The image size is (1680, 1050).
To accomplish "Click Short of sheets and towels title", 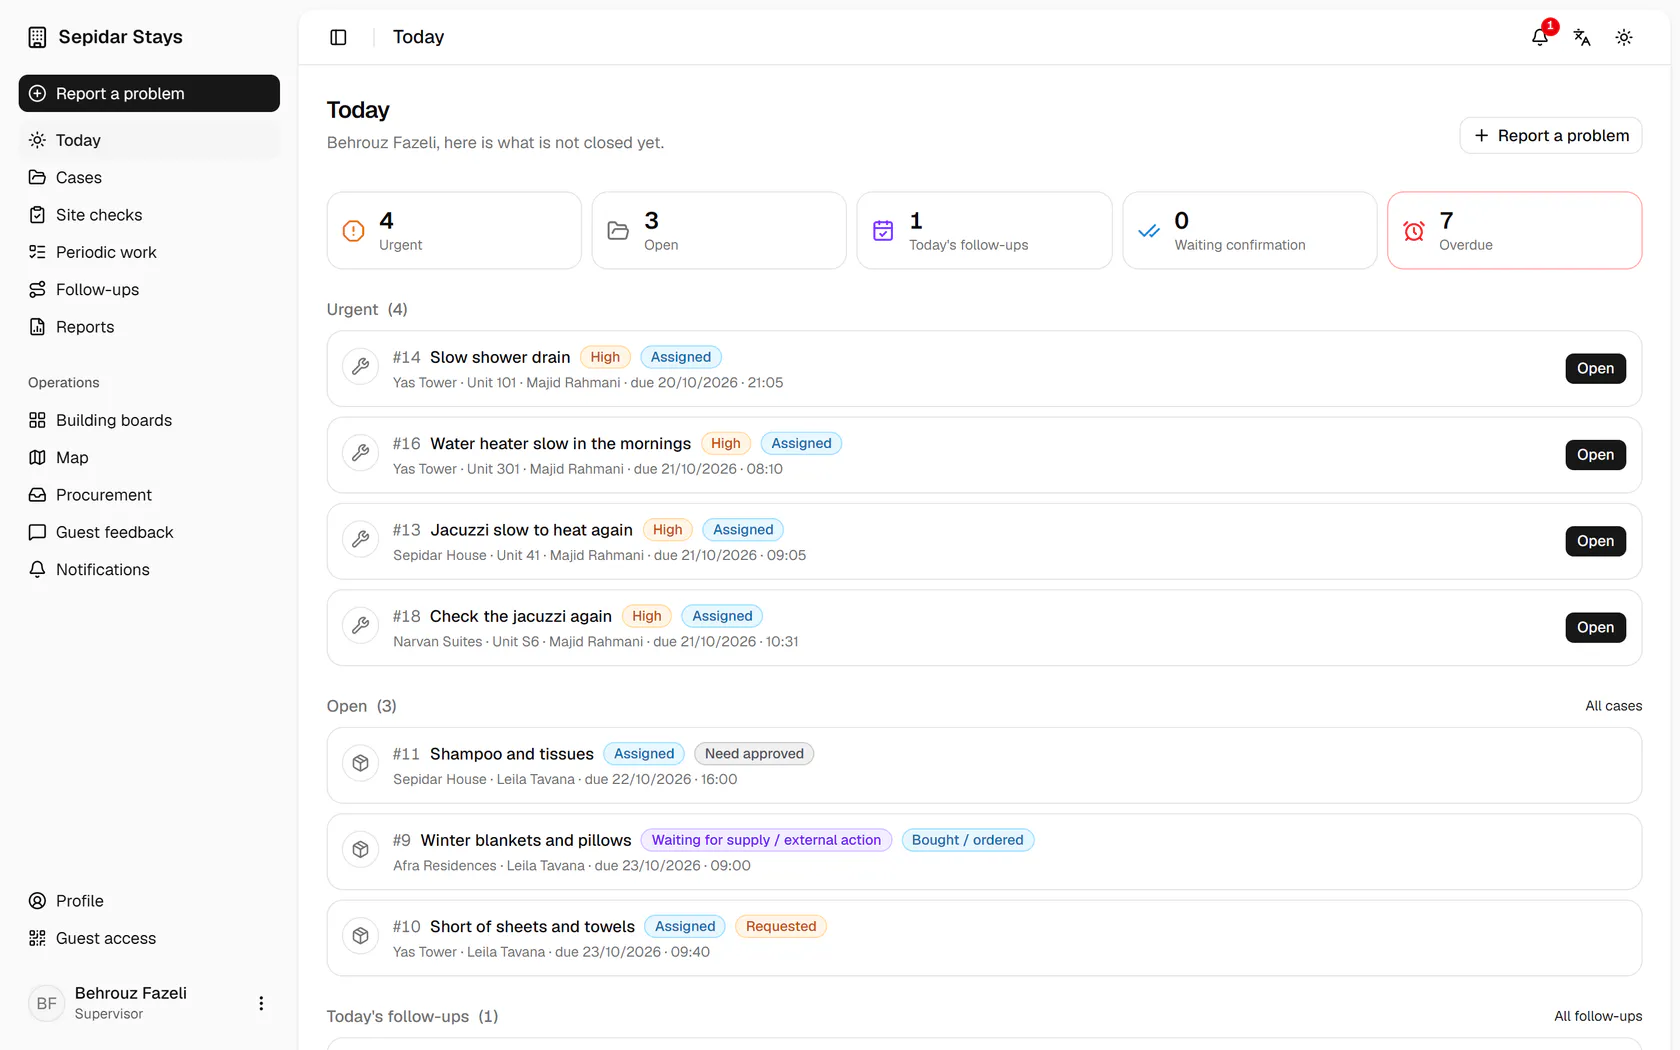I will pos(532,926).
